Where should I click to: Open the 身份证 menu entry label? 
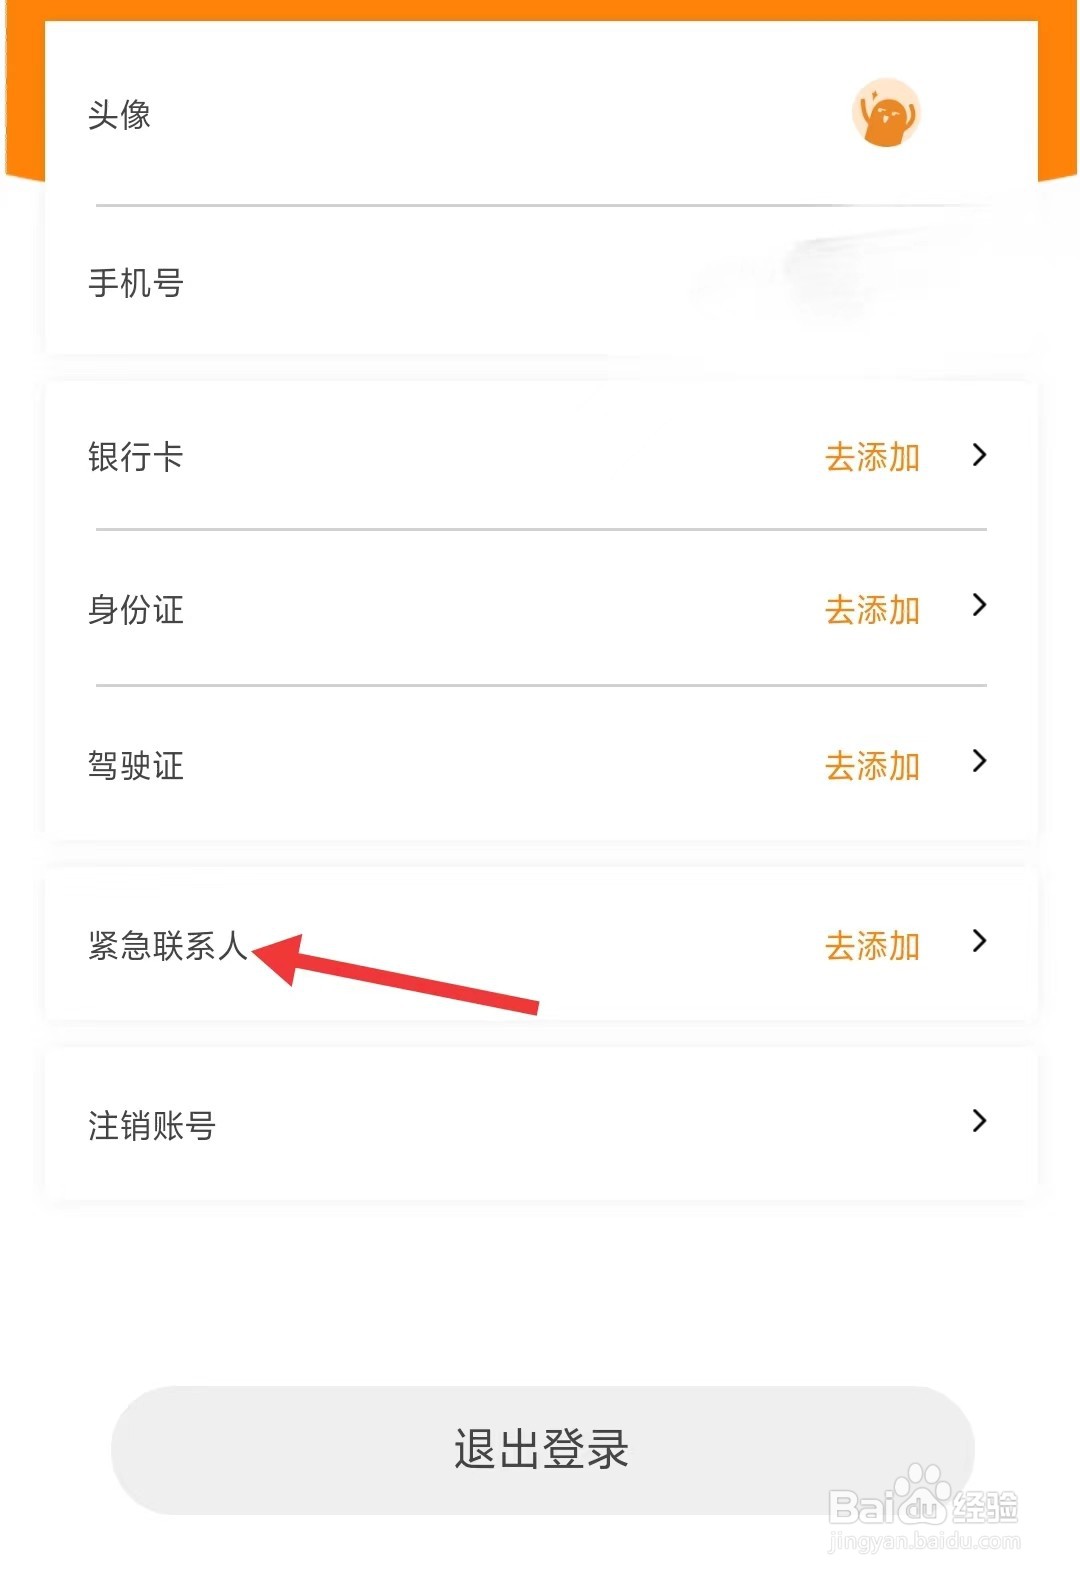(x=135, y=609)
